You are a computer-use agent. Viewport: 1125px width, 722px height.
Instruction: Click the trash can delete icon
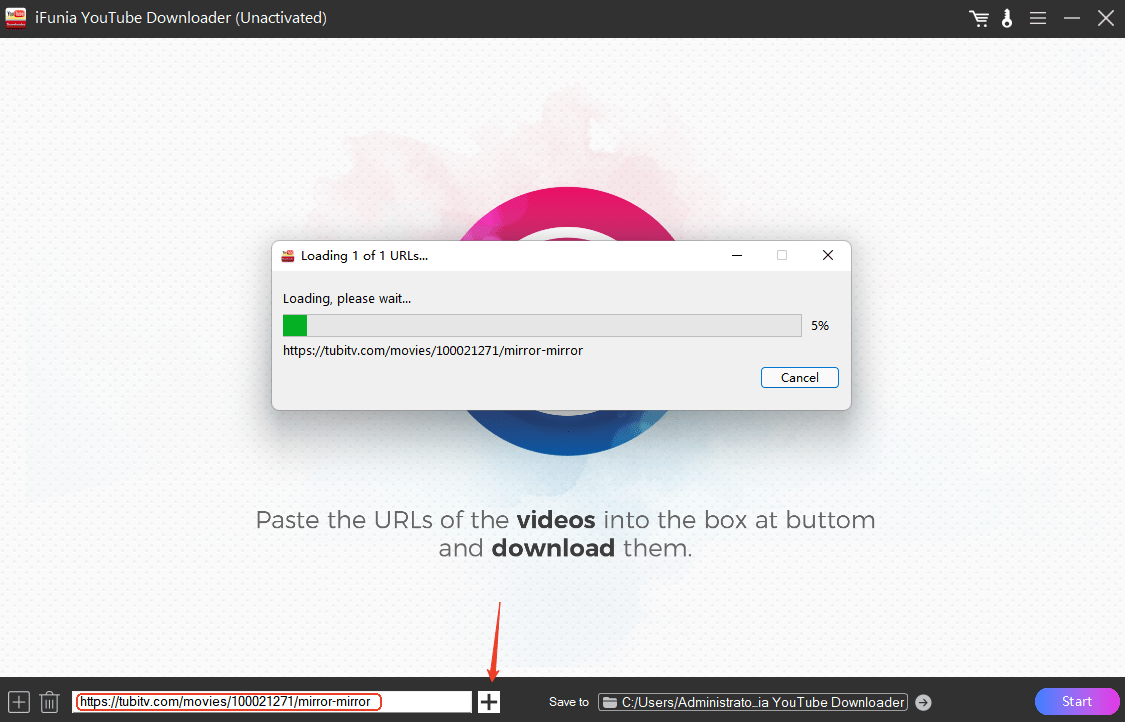click(50, 701)
